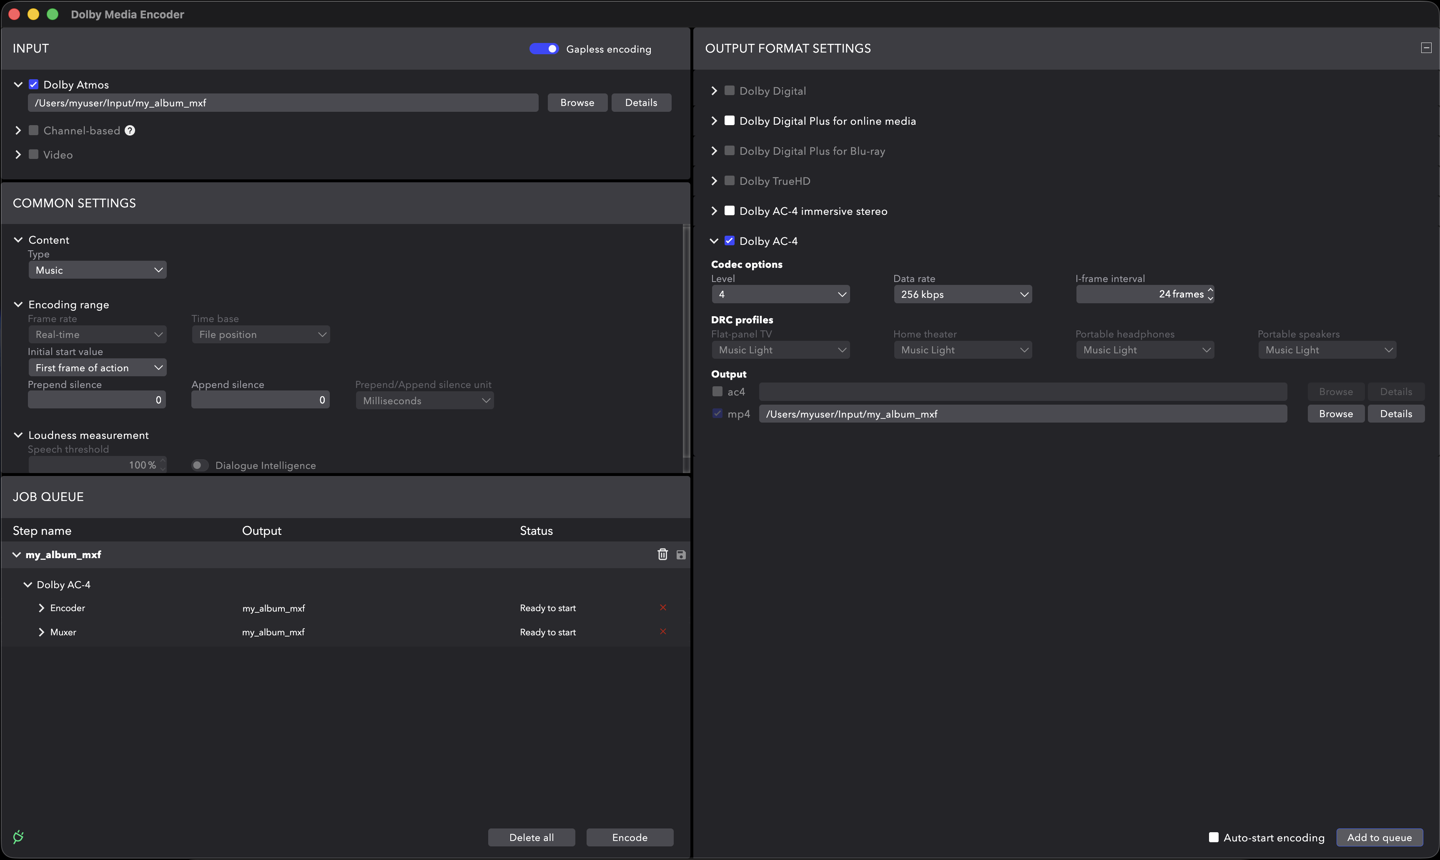Expand the Dolby TrueHD format section
The image size is (1440, 860).
coord(714,181)
